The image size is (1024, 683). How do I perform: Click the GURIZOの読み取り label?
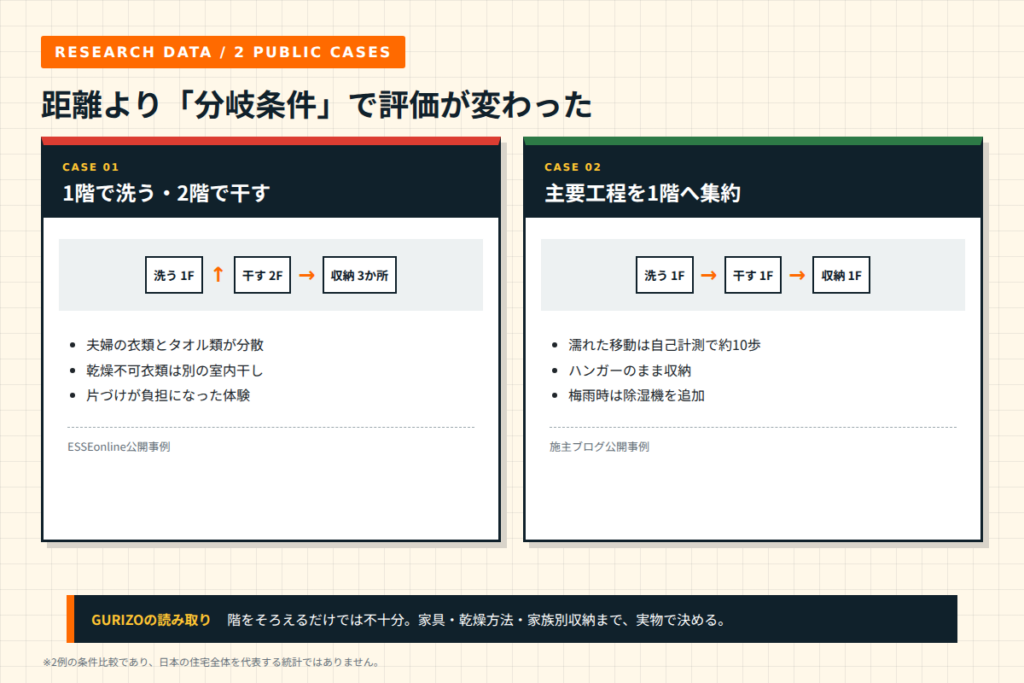pyautogui.click(x=151, y=620)
